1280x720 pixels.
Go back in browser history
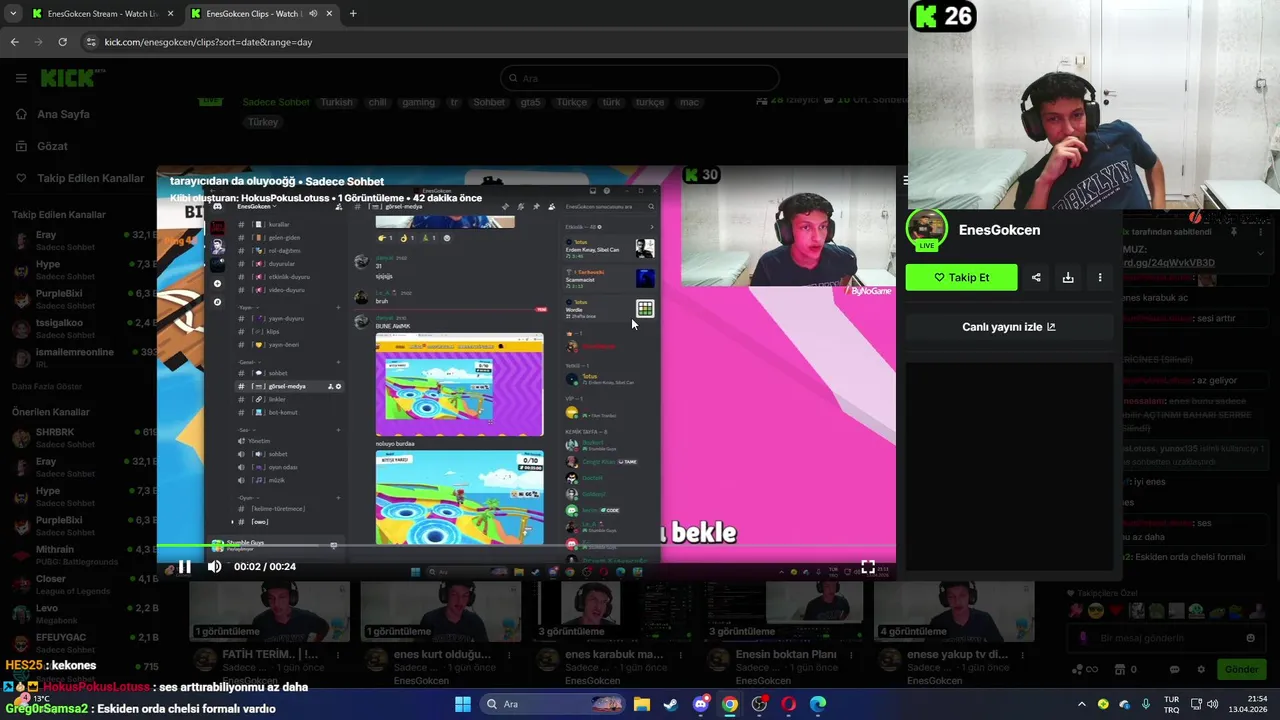point(14,42)
